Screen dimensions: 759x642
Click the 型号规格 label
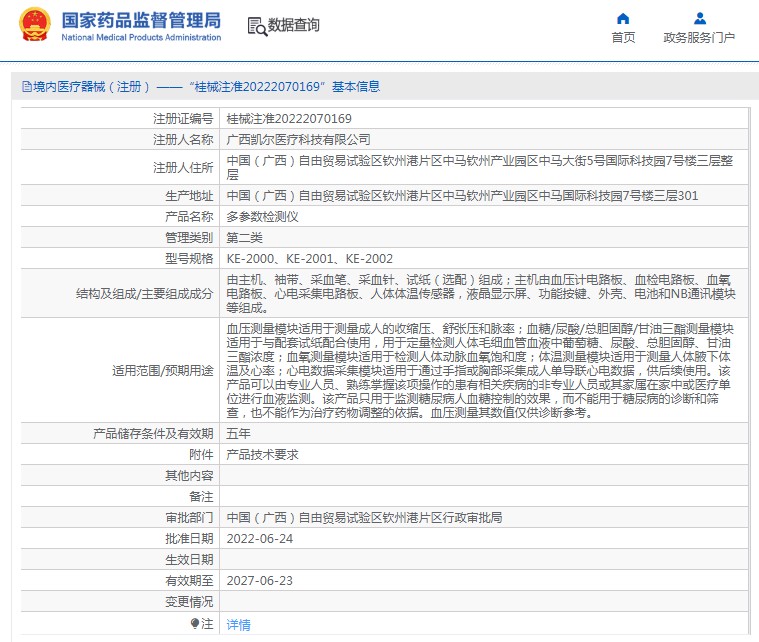(x=189, y=259)
